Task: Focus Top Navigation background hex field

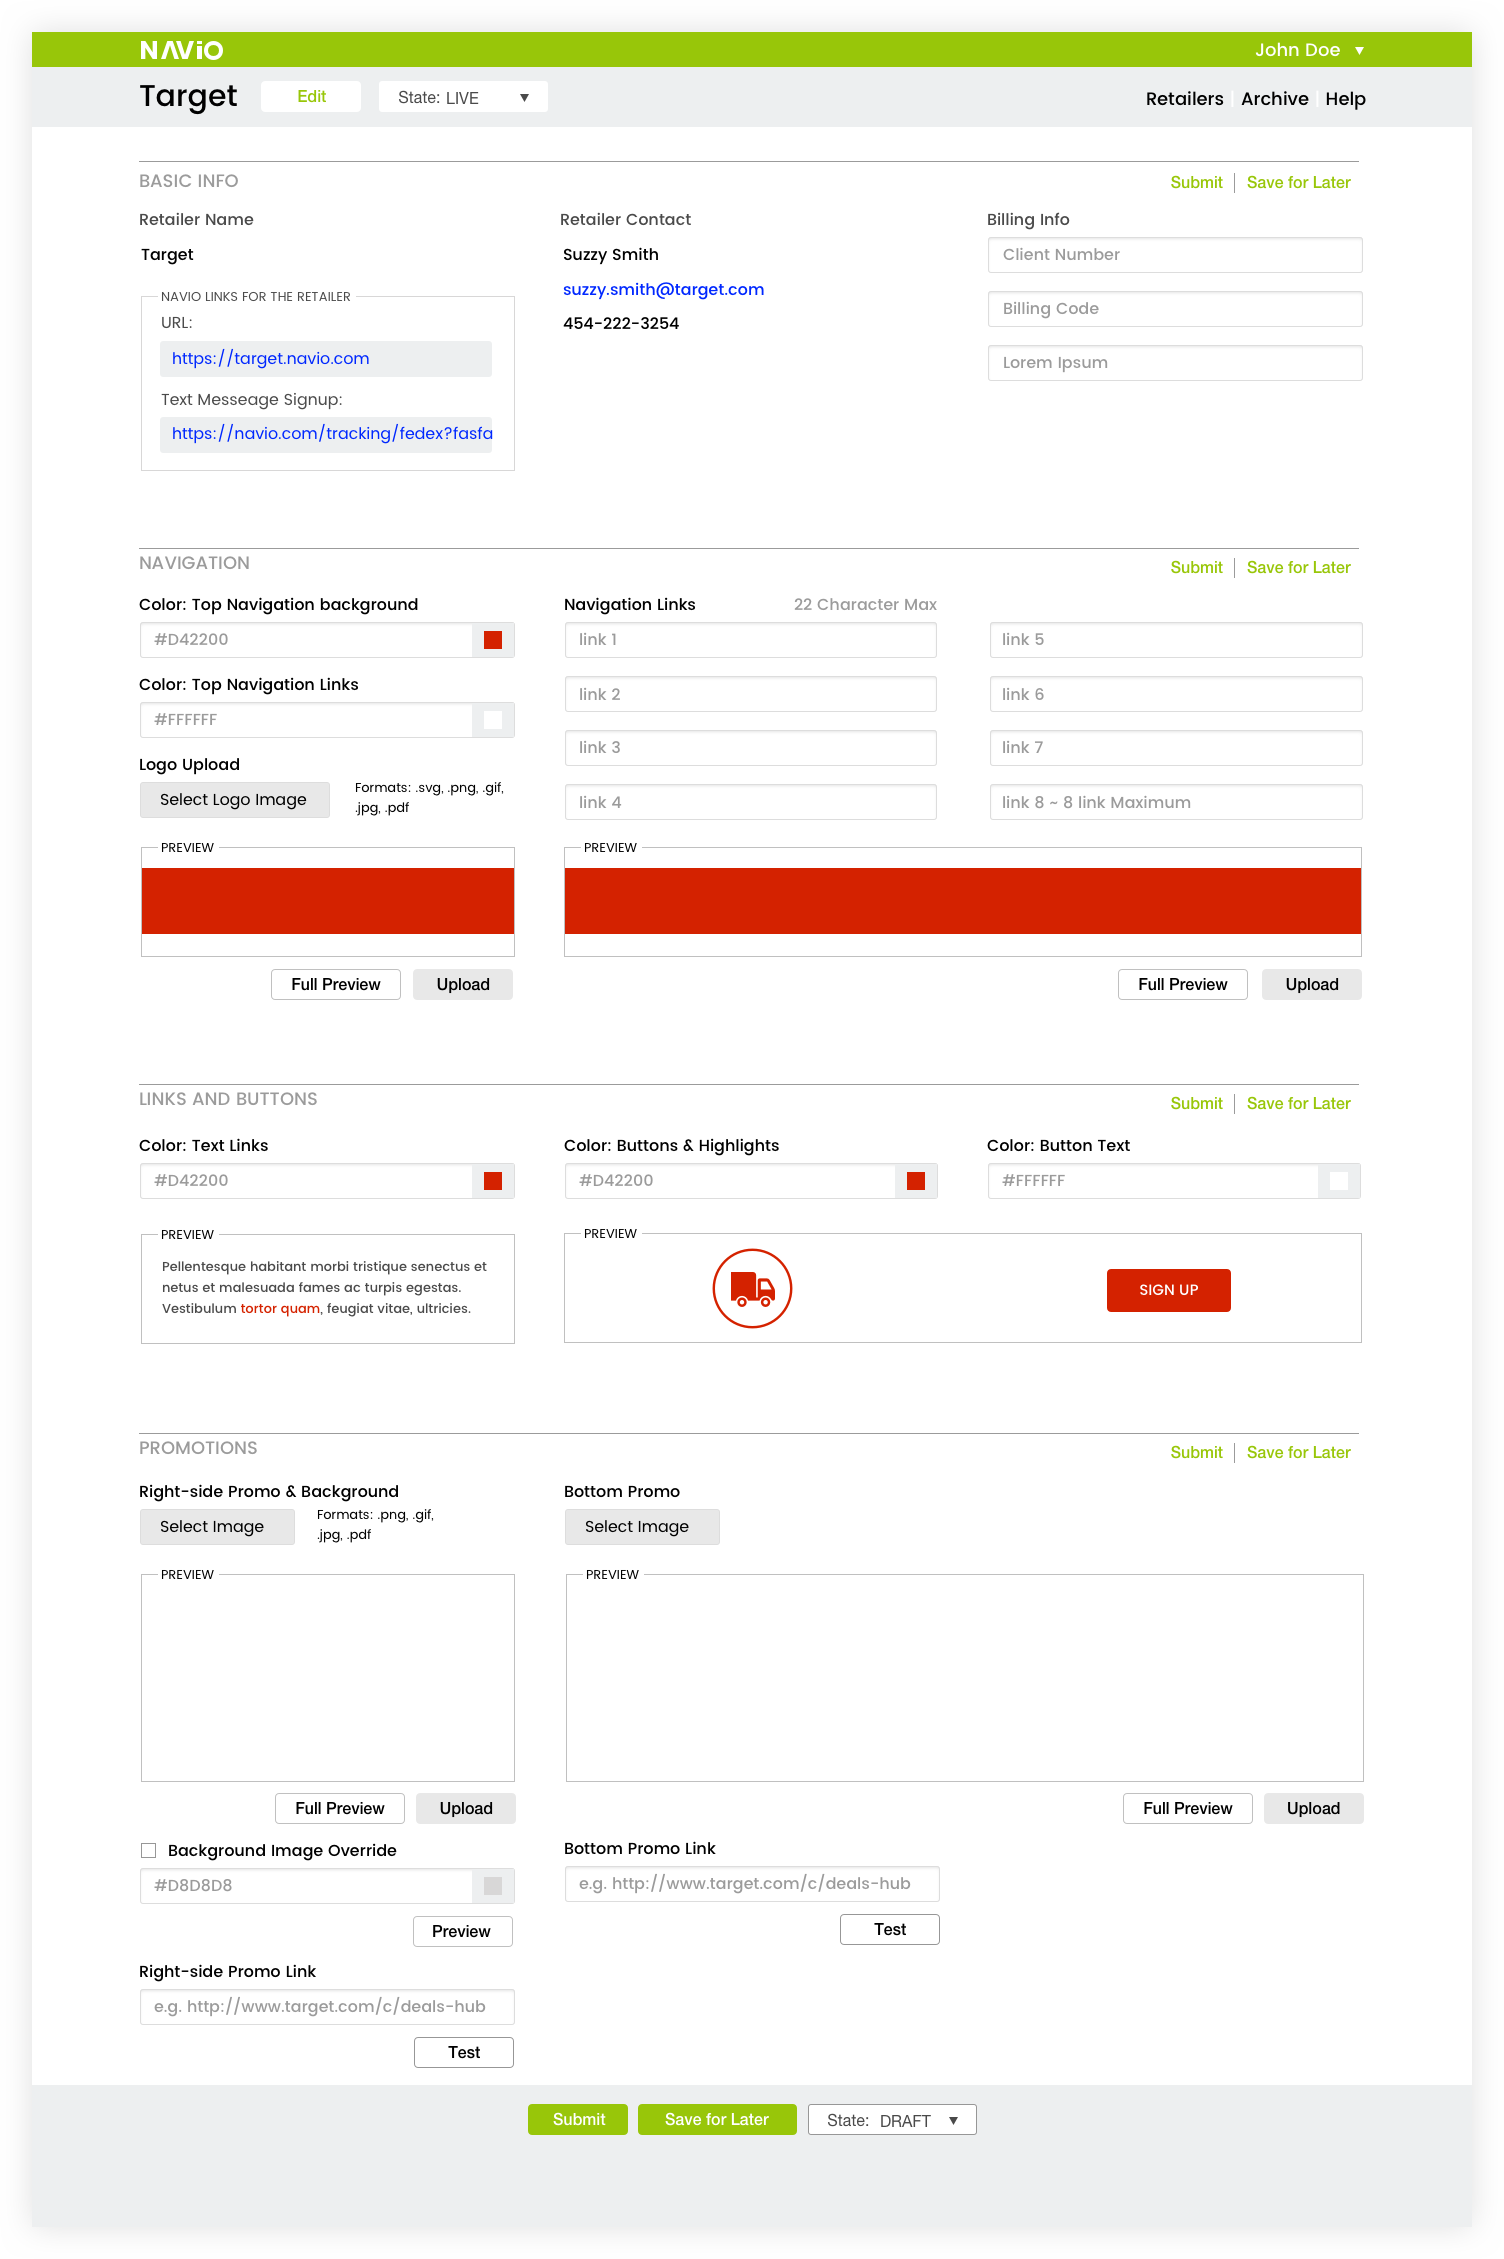Action: click(x=306, y=640)
